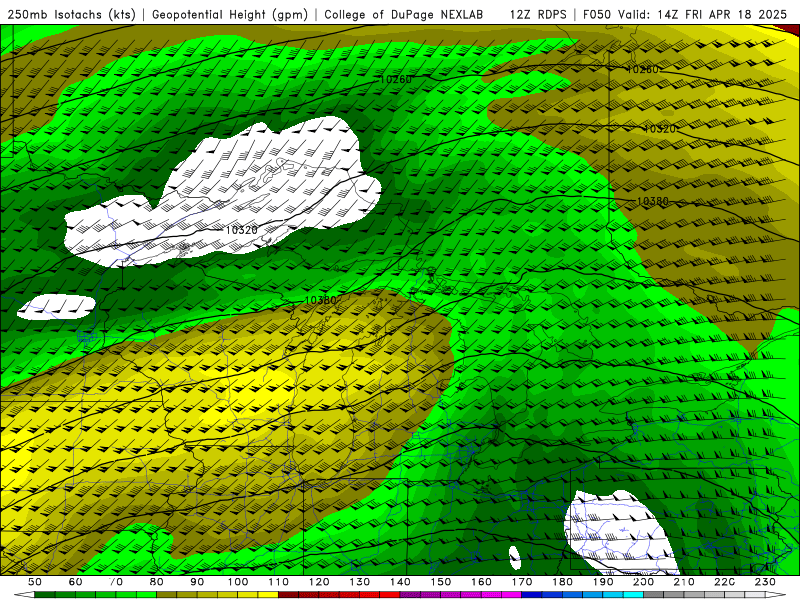Click the legend value 60
Image resolution: width=800 pixels, height=600 pixels.
tap(76, 582)
